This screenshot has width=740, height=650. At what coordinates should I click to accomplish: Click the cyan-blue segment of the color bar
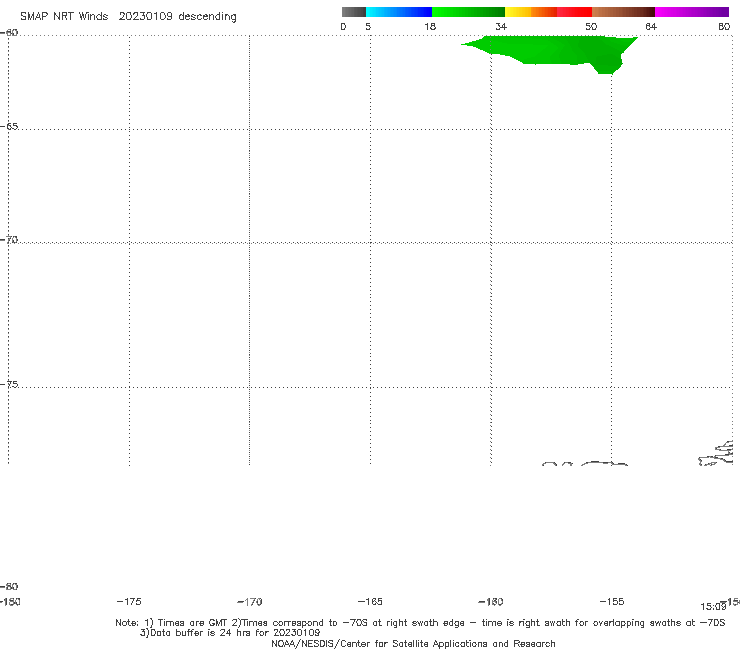click(399, 12)
